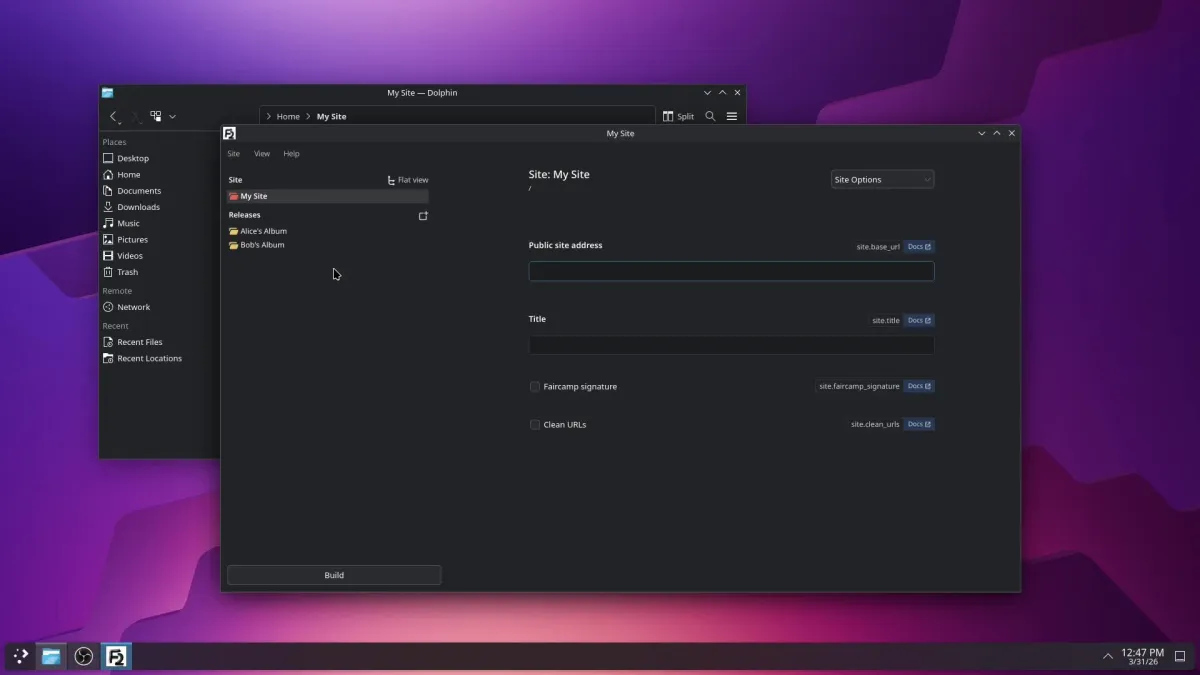Click the Public site address input field

pyautogui.click(x=731, y=270)
